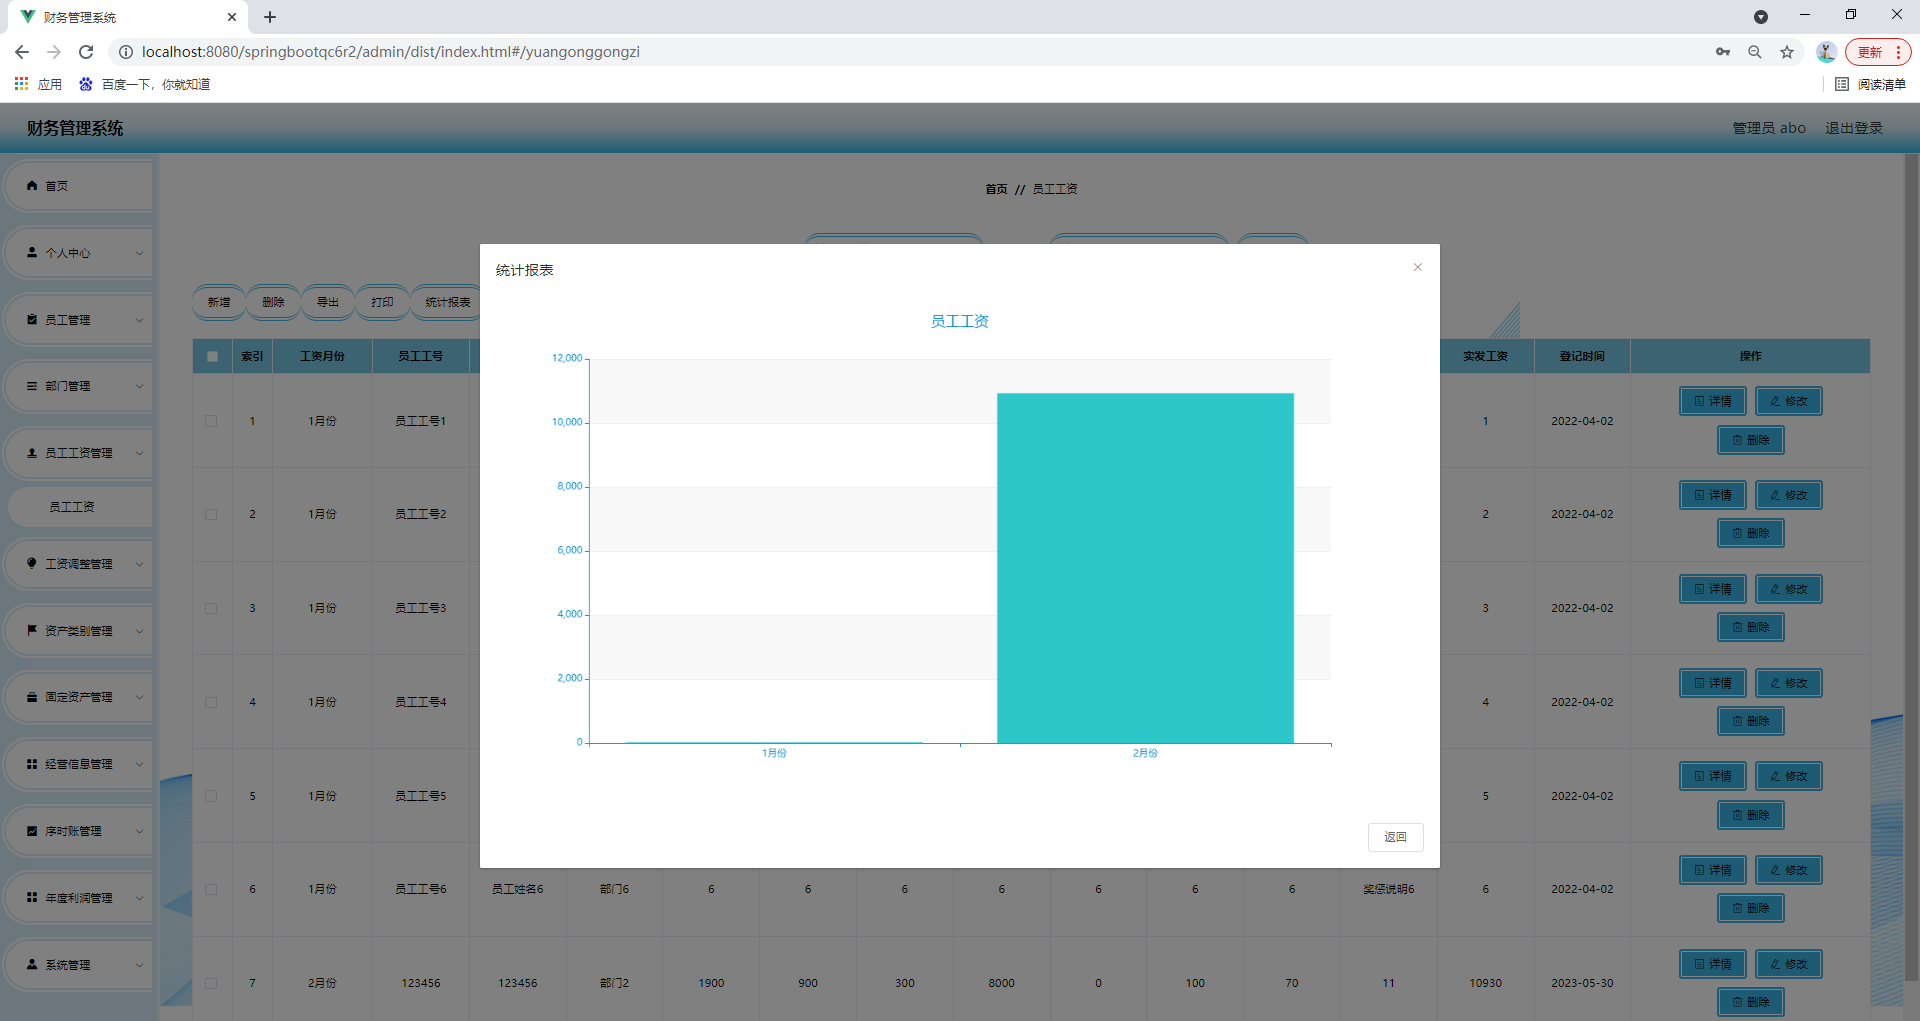Click the 返回 button in dialog
Screen dimensions: 1920x1021
1395,837
